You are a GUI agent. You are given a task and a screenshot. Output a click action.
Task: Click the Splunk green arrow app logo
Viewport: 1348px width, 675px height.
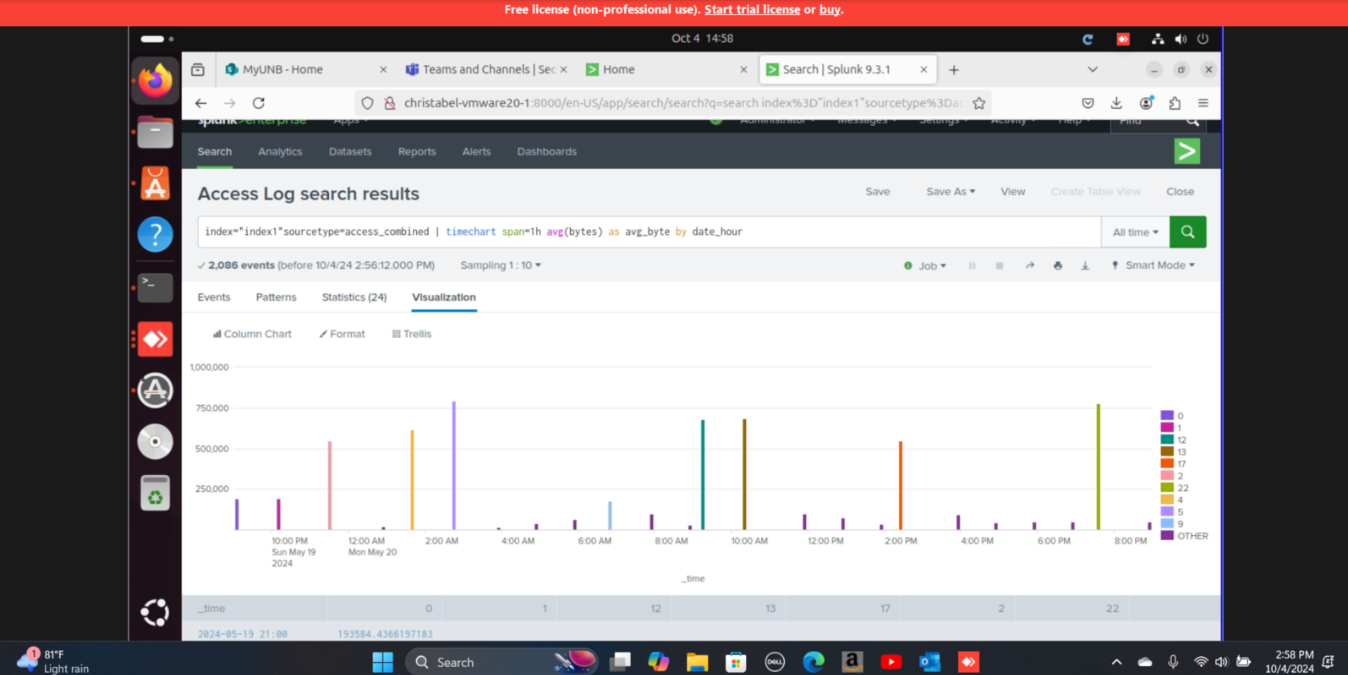coord(1186,151)
